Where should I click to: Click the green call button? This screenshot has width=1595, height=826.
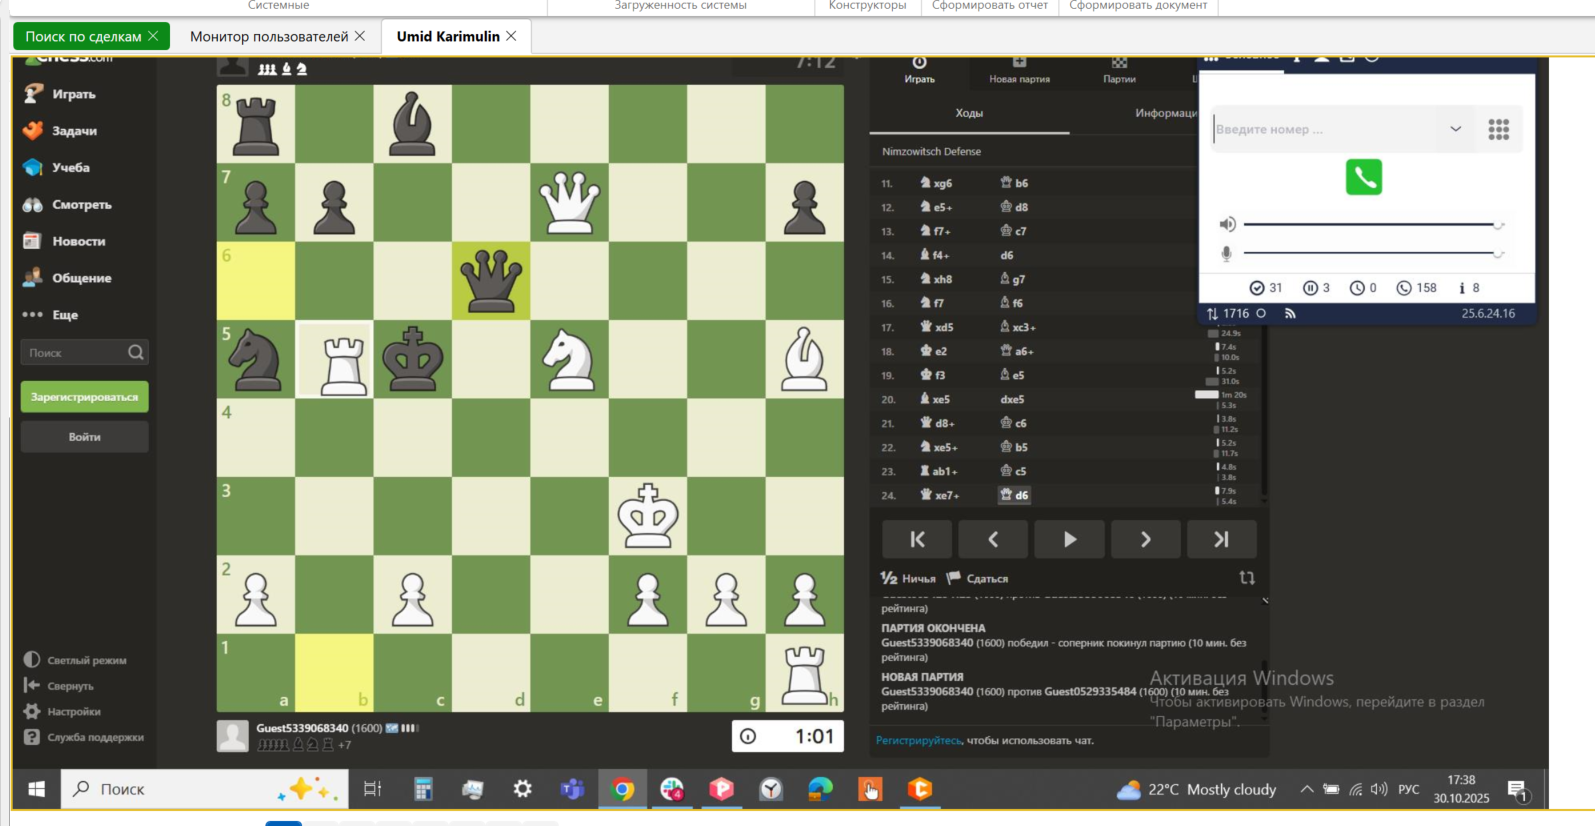(x=1364, y=177)
